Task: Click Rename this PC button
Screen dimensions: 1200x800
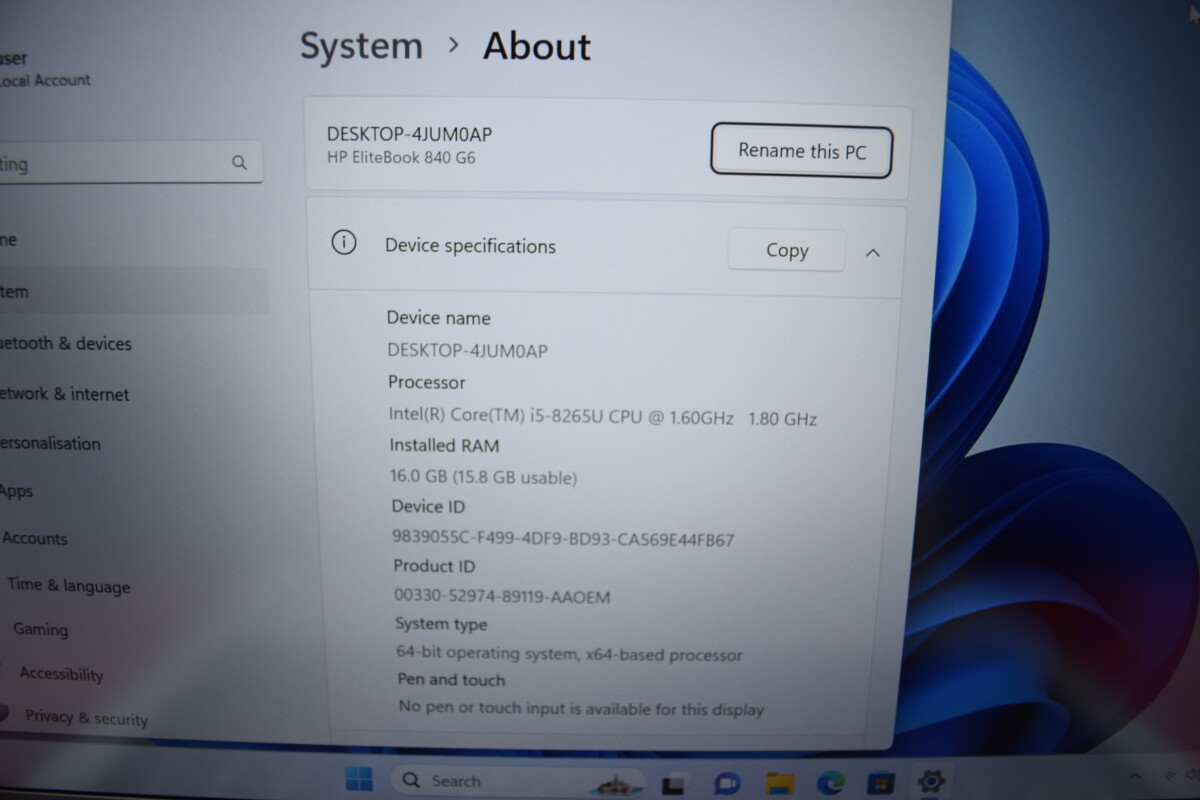Action: [801, 151]
